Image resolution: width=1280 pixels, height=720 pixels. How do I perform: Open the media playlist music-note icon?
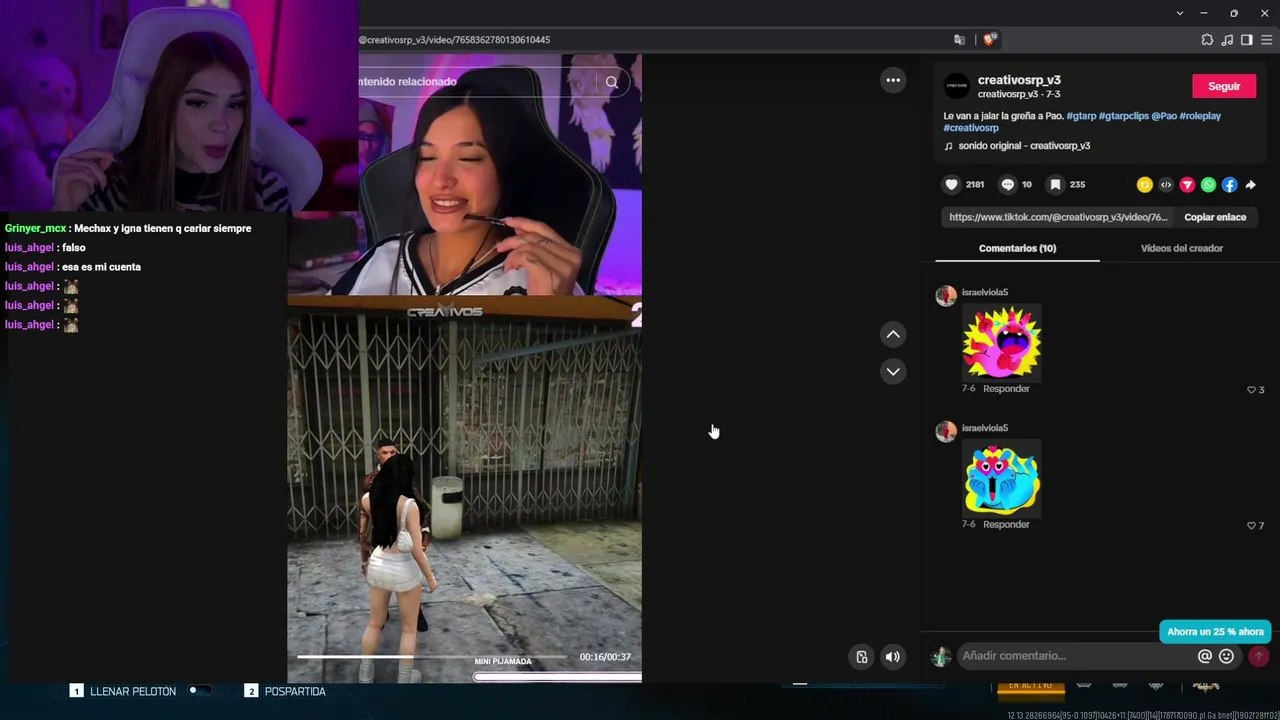1227,40
